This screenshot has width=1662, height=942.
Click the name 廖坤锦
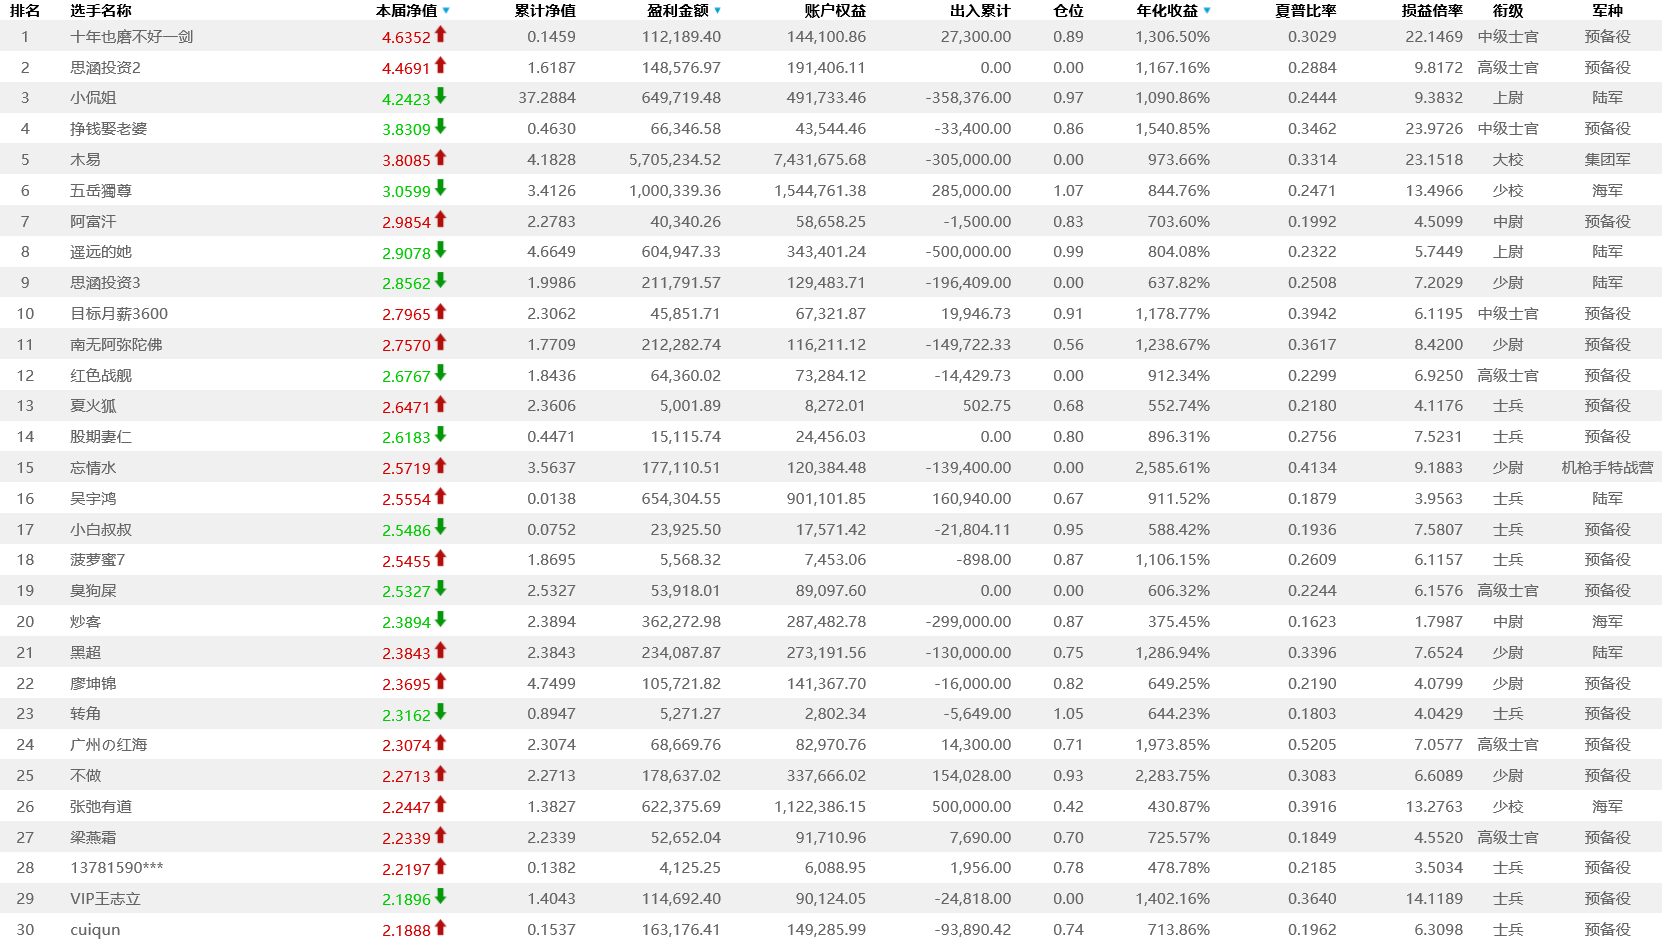pyautogui.click(x=93, y=684)
